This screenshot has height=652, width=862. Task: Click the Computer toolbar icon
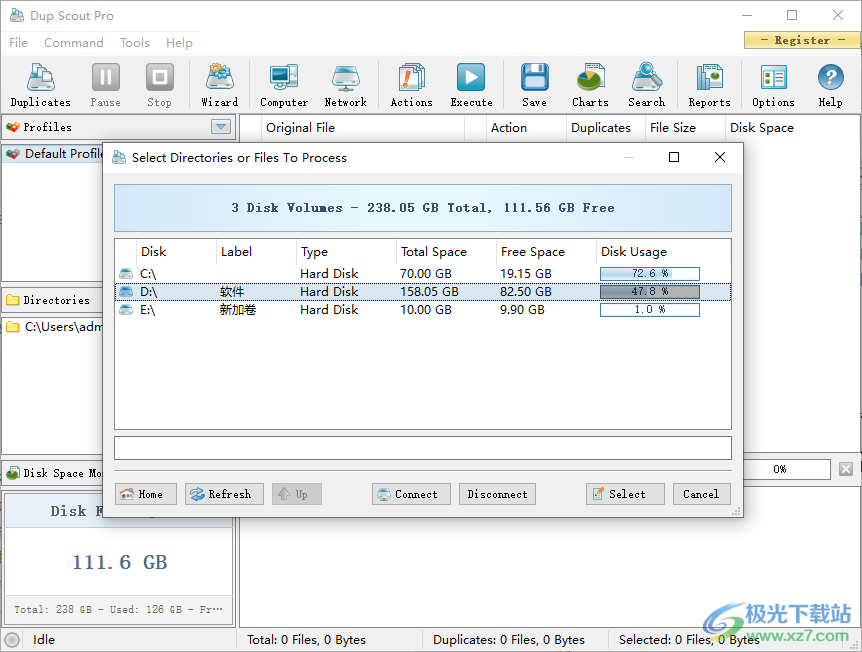[x=284, y=85]
